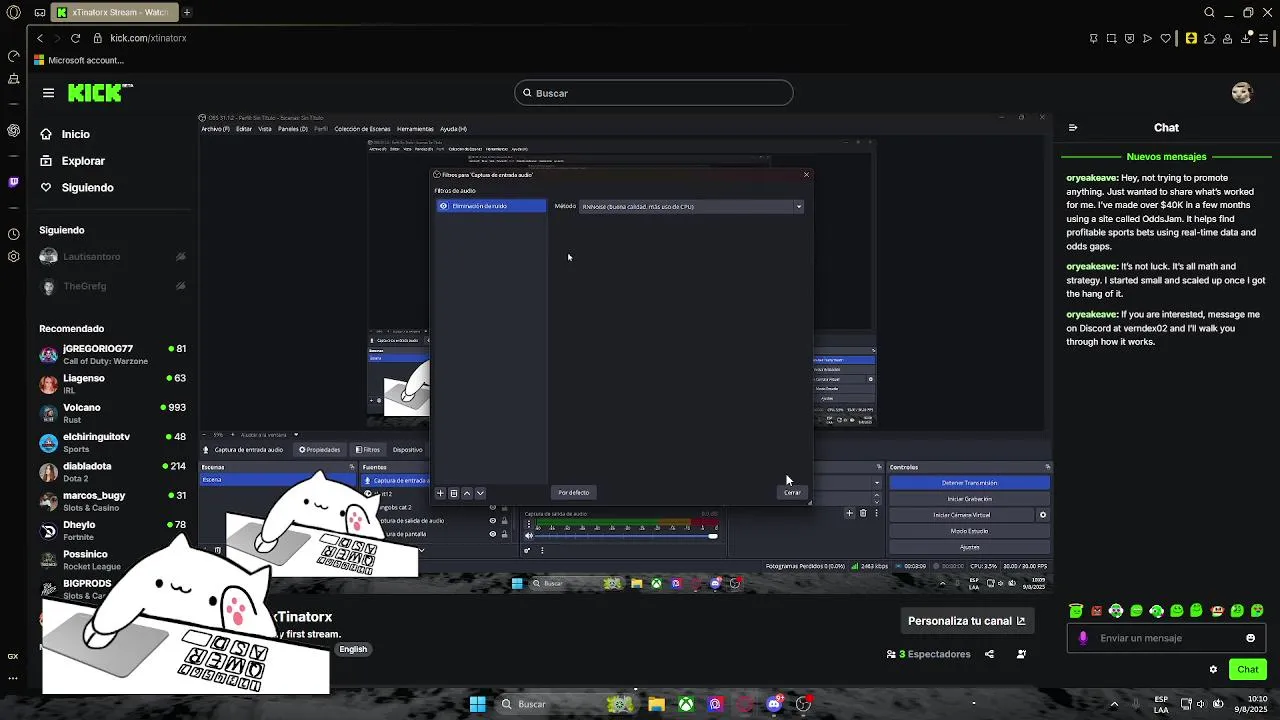Open Windows Start button on taskbar
The image size is (1280, 720).
click(x=477, y=704)
